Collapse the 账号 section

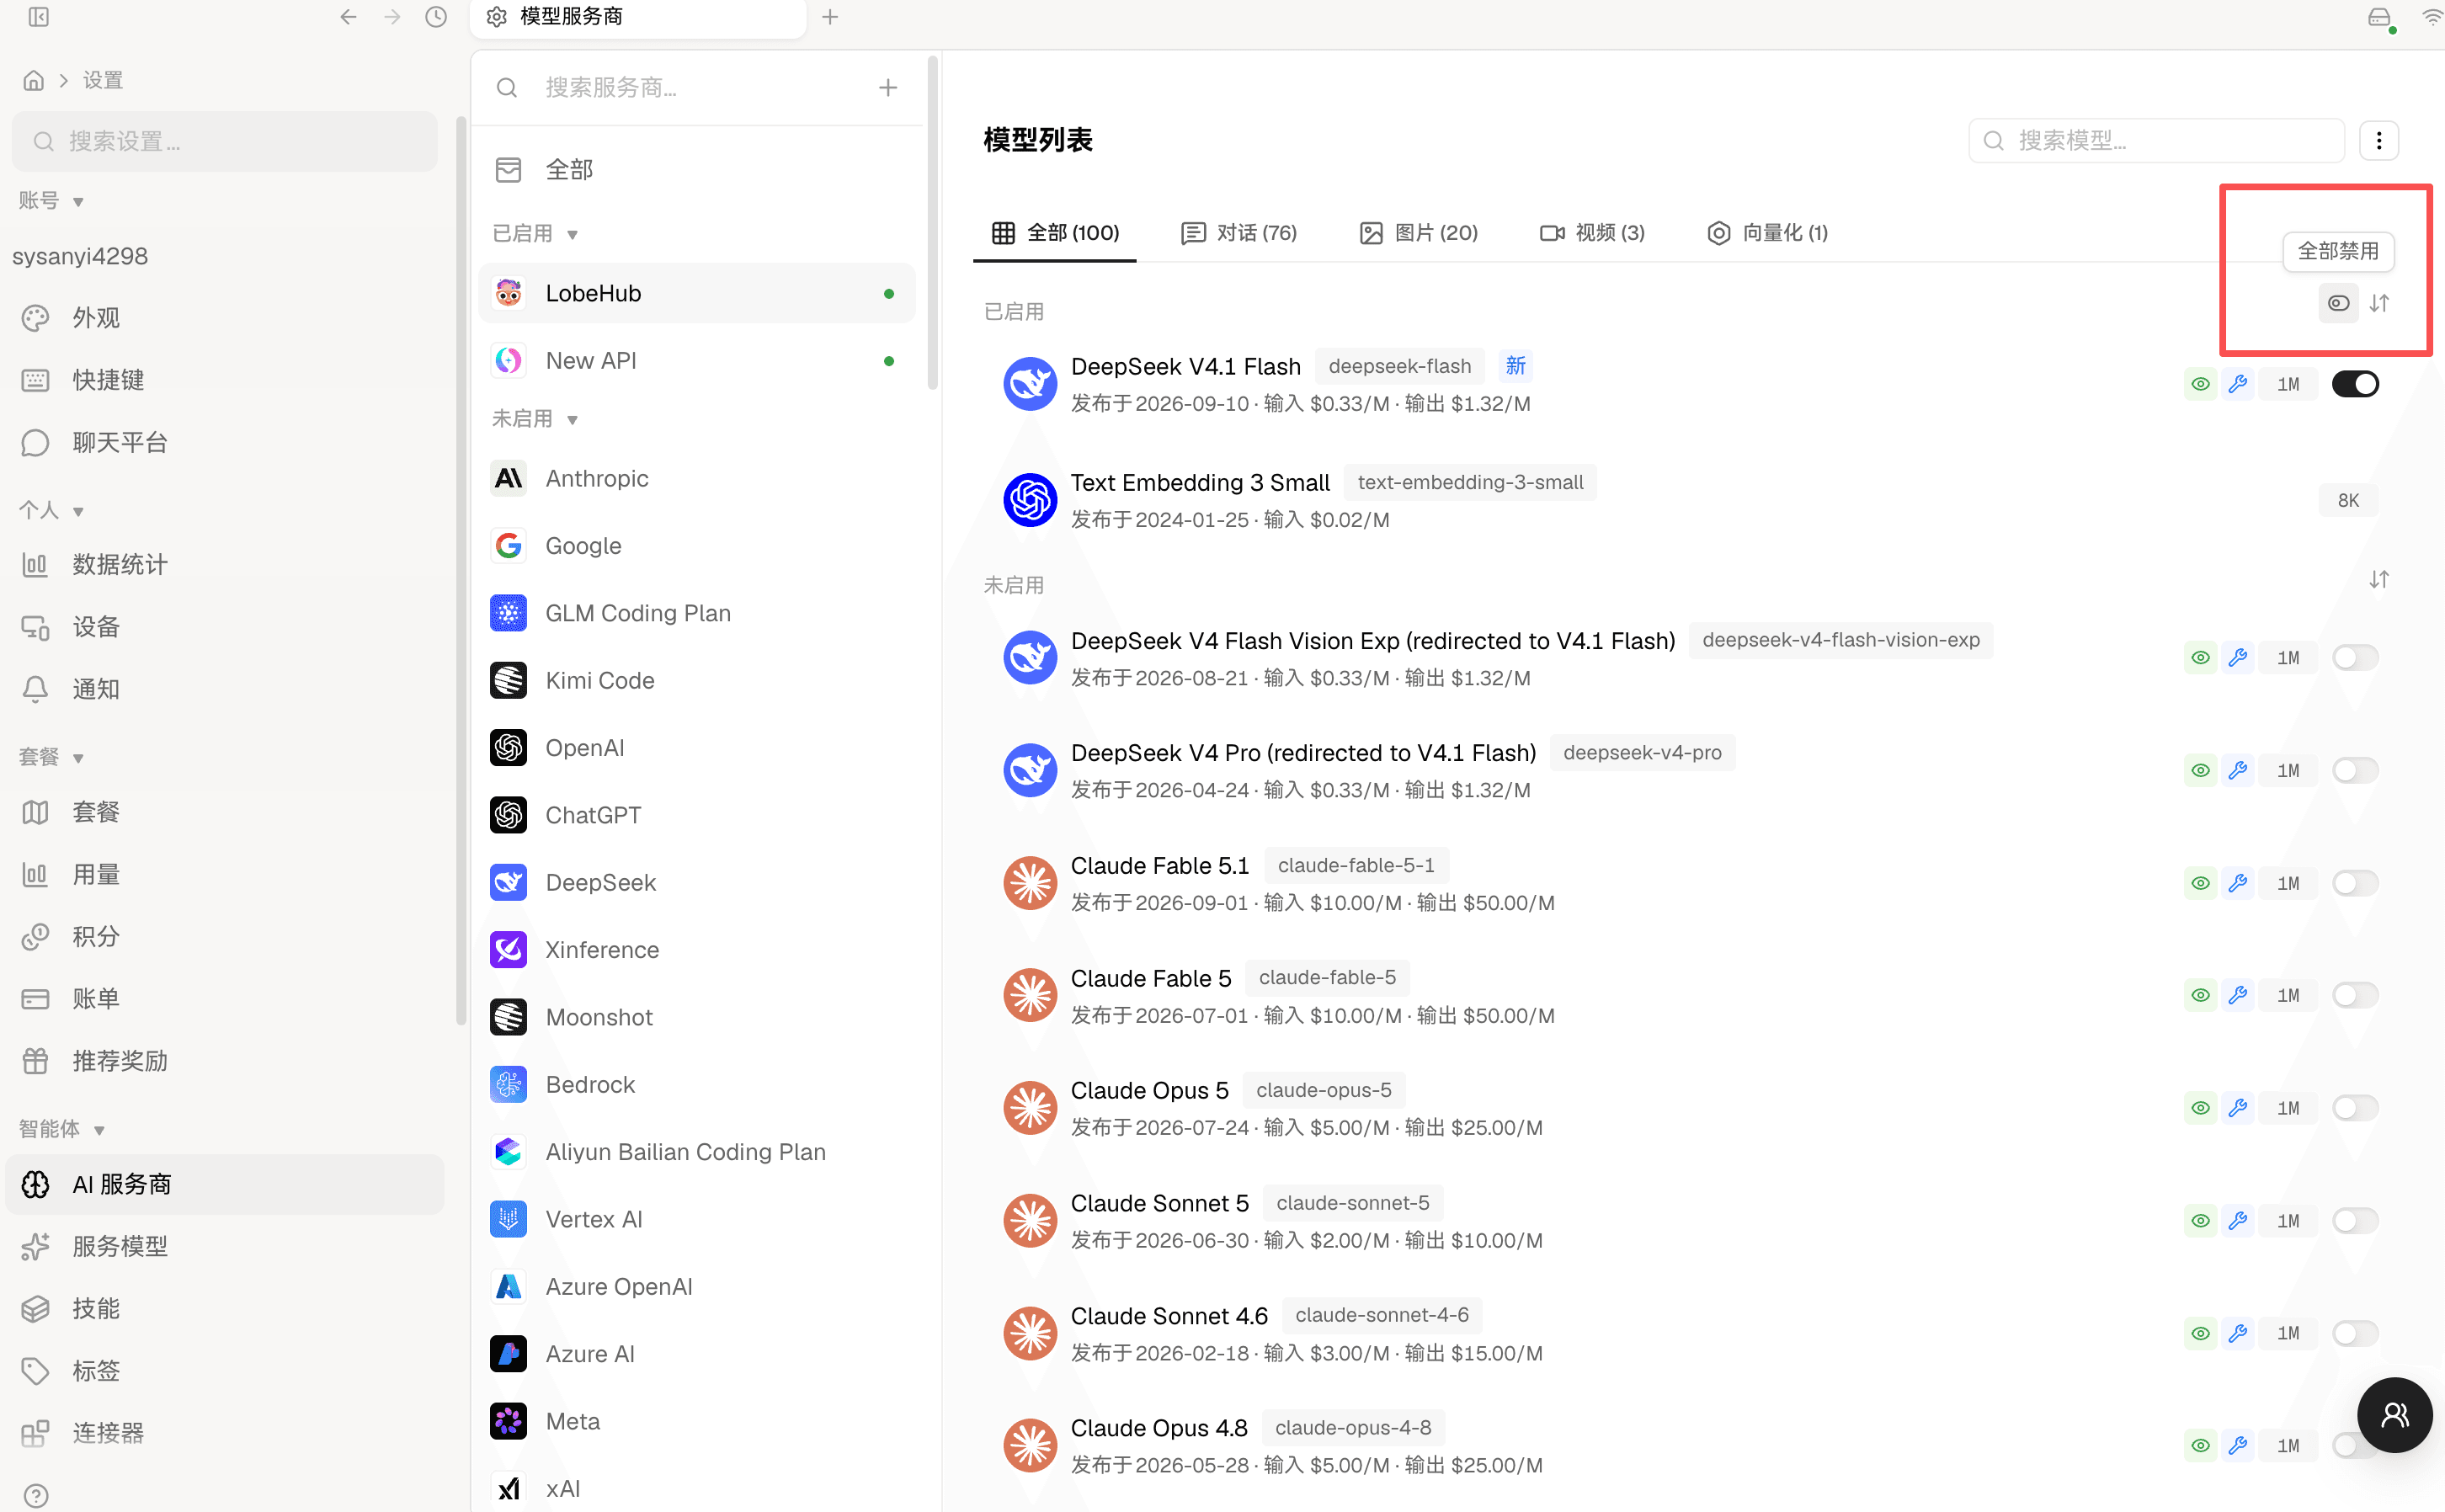pos(51,201)
